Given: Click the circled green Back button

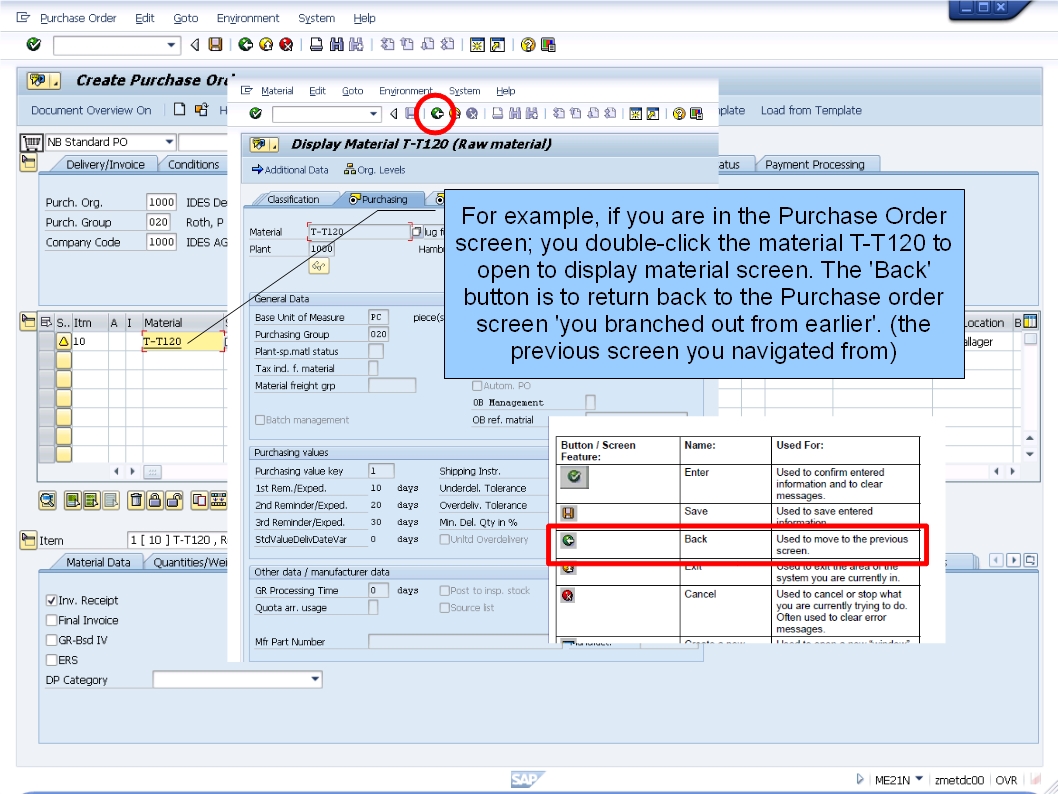Looking at the screenshot, I should tap(437, 115).
